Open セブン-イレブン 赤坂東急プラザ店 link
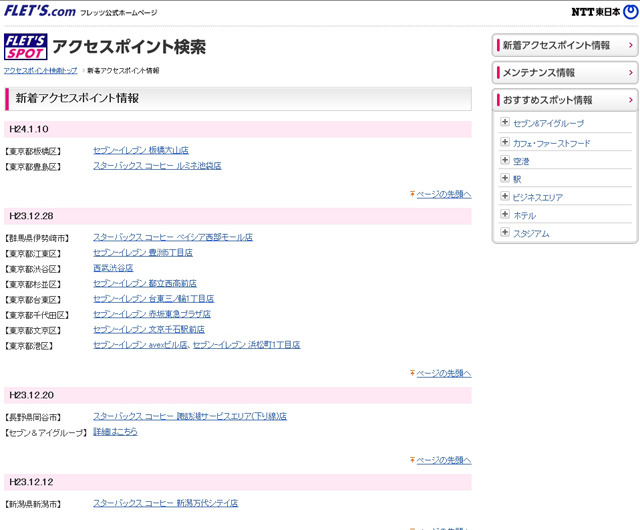 152,314
